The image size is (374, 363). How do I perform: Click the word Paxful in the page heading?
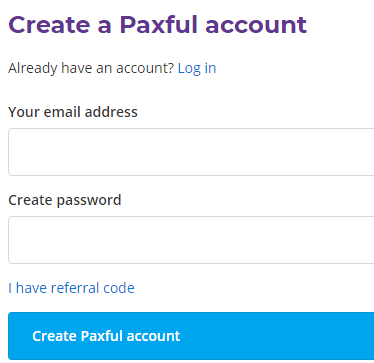pyautogui.click(x=159, y=25)
